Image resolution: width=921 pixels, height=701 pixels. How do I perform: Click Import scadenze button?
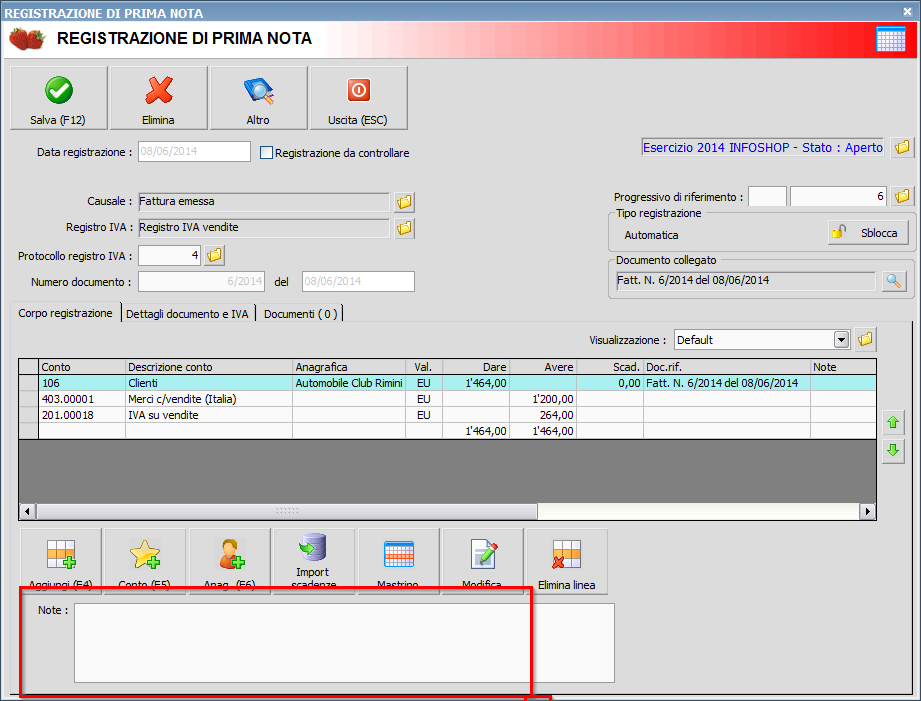coord(314,561)
